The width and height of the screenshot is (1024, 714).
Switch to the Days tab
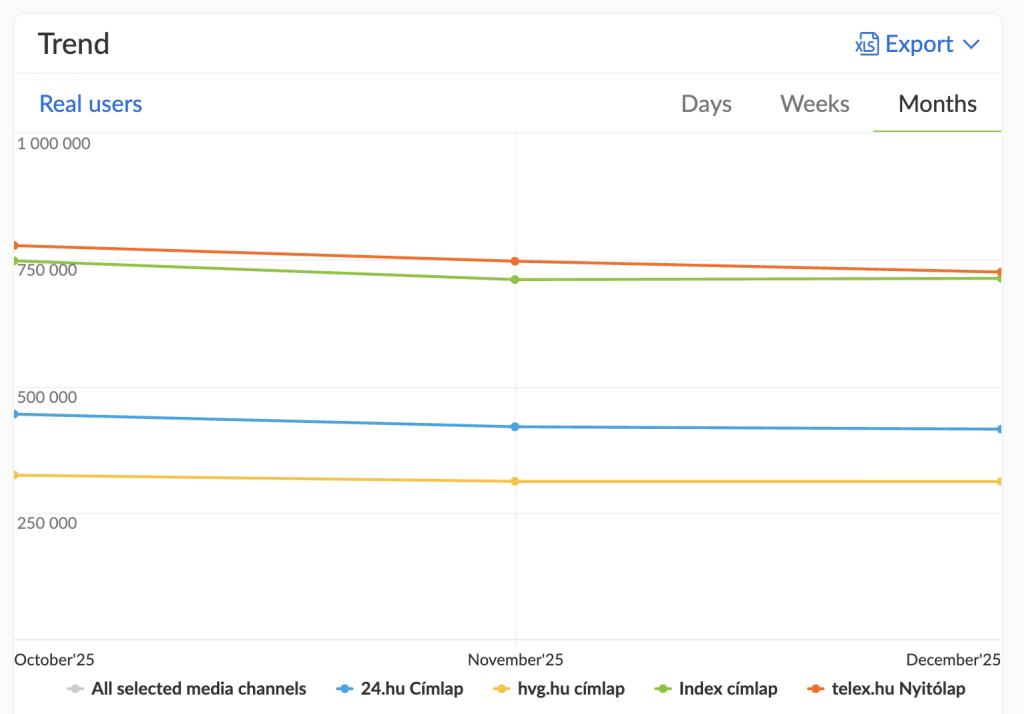[706, 104]
